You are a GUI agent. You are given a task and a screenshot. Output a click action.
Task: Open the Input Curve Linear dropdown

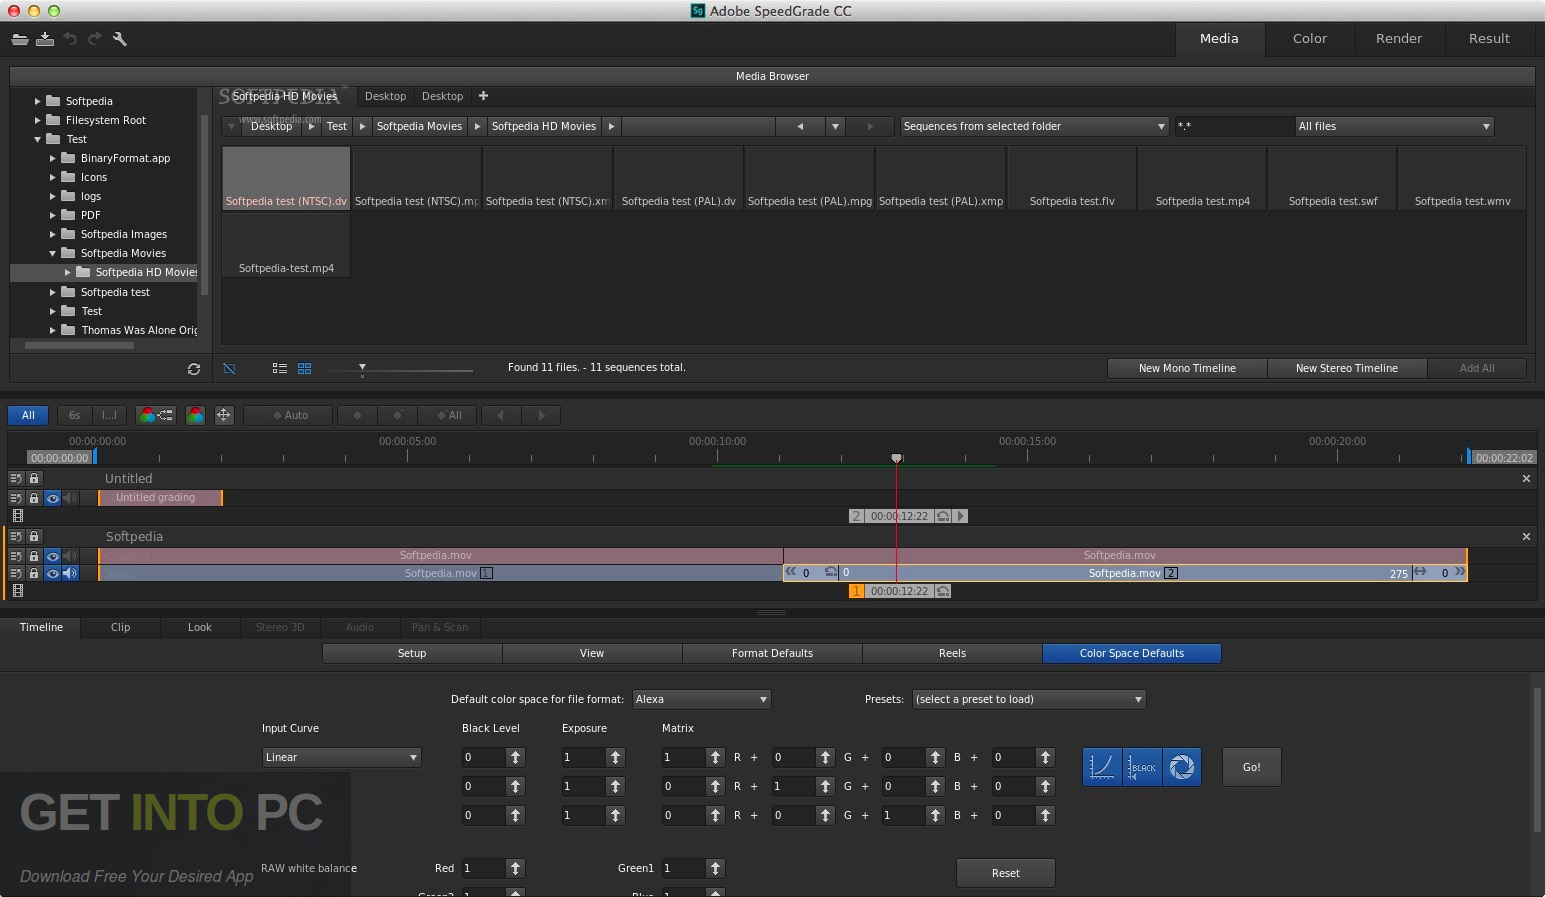pyautogui.click(x=341, y=757)
